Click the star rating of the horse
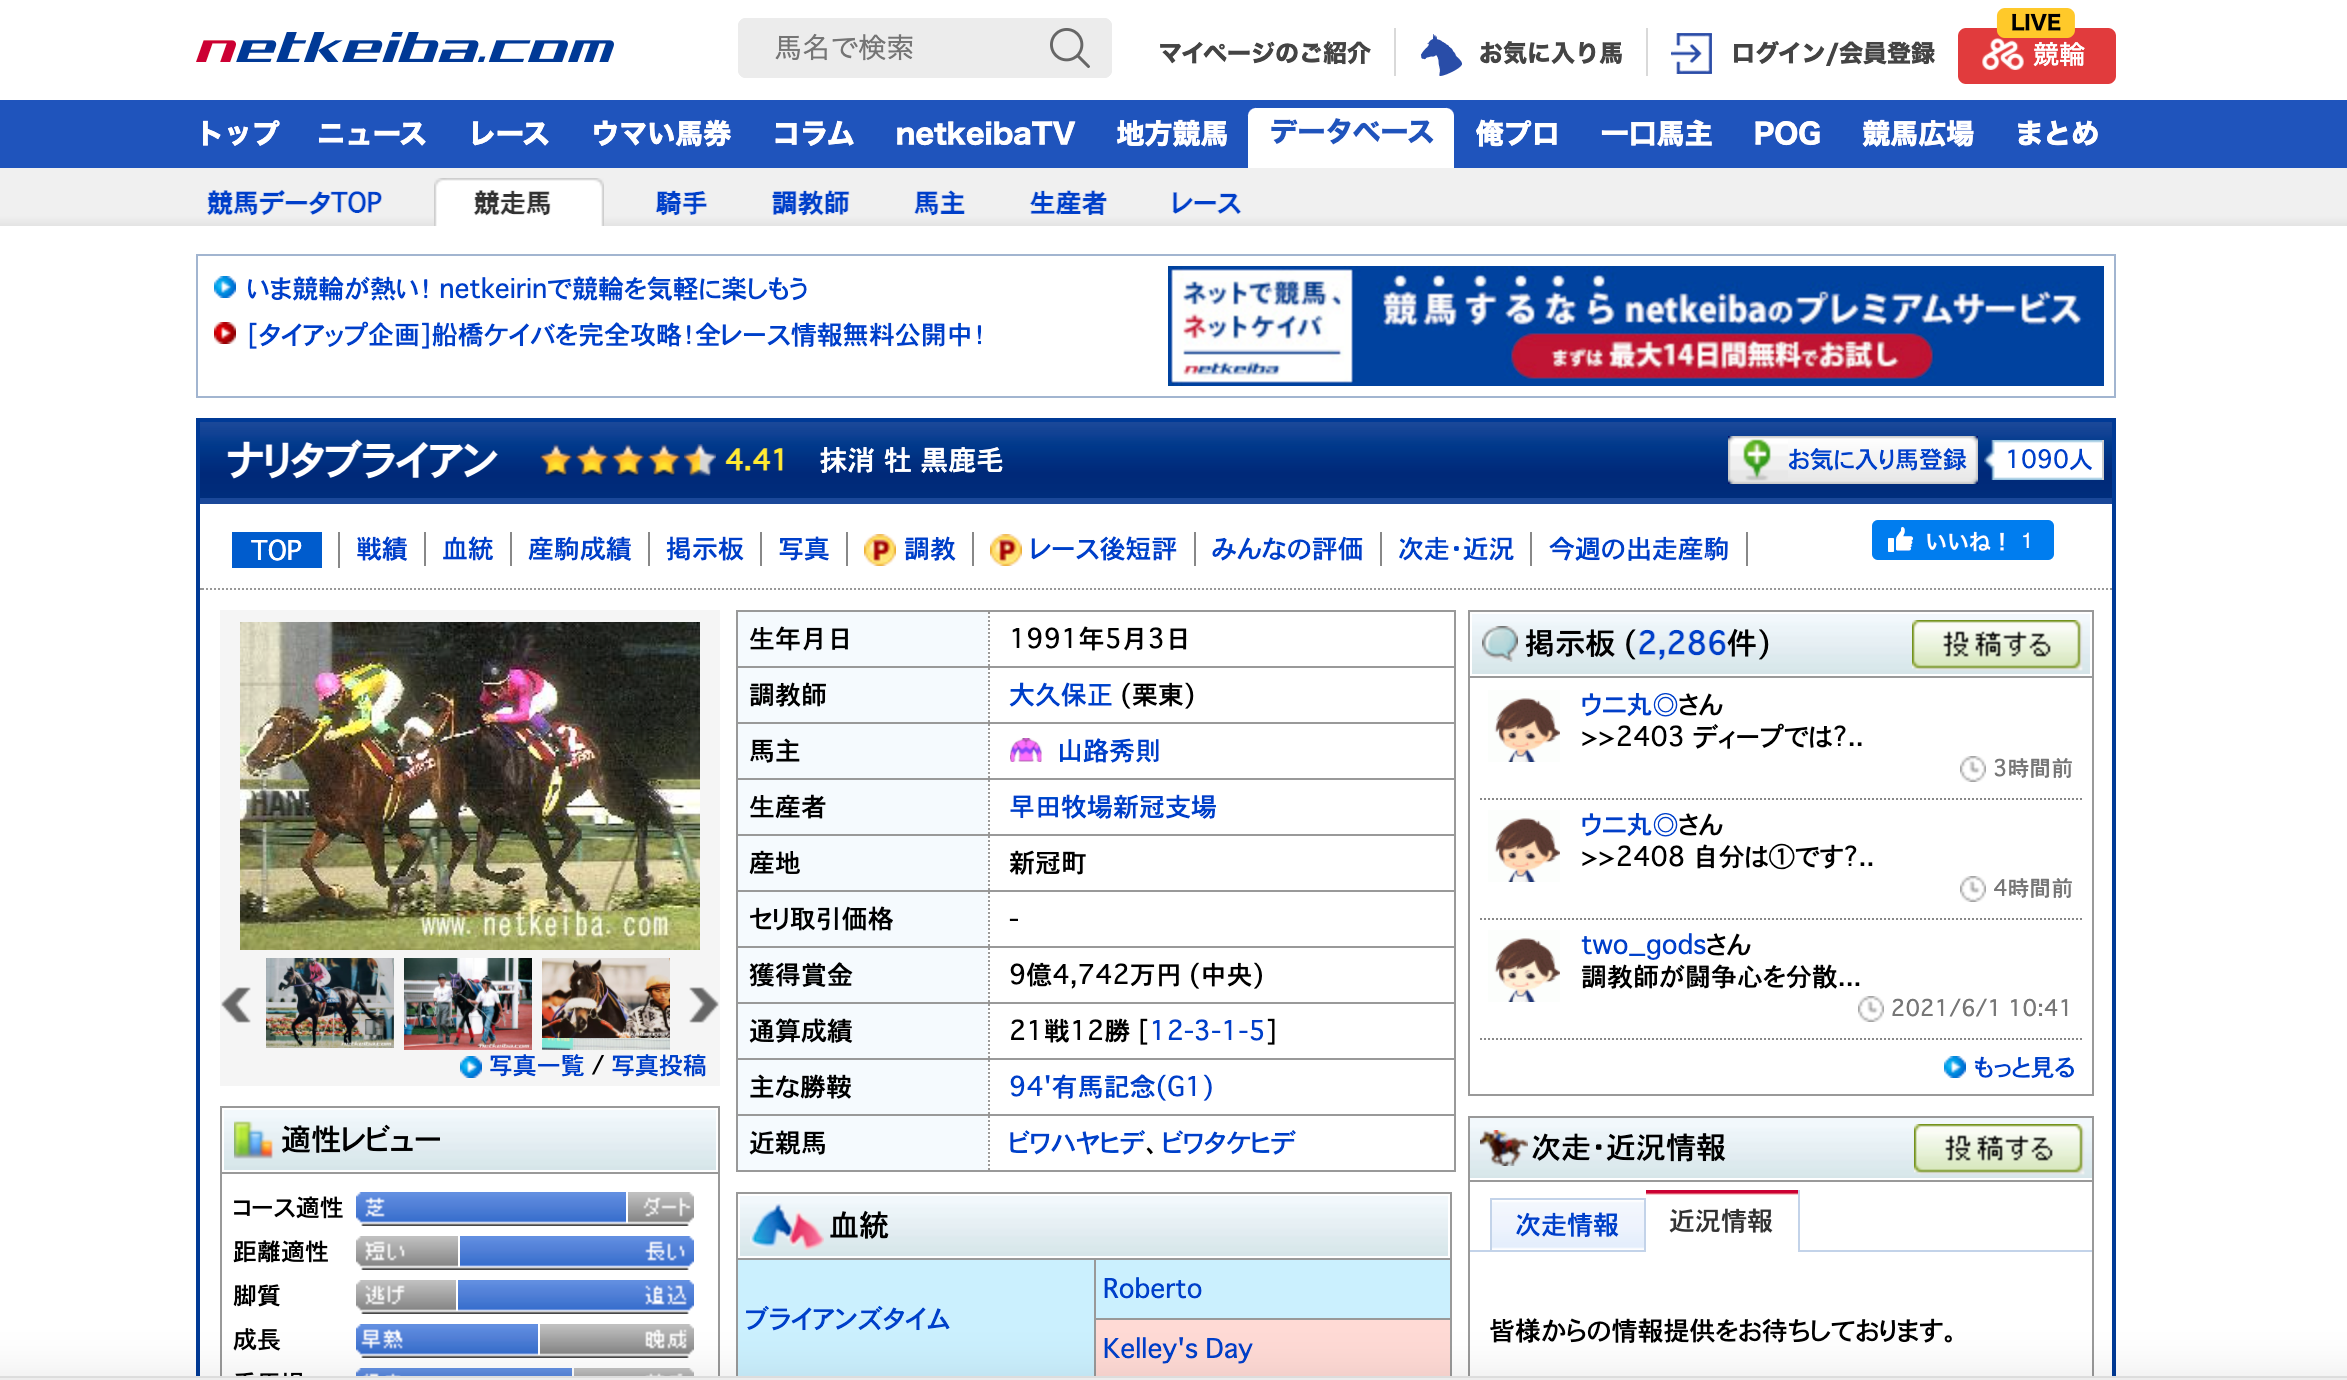The image size is (2347, 1380). (x=628, y=460)
